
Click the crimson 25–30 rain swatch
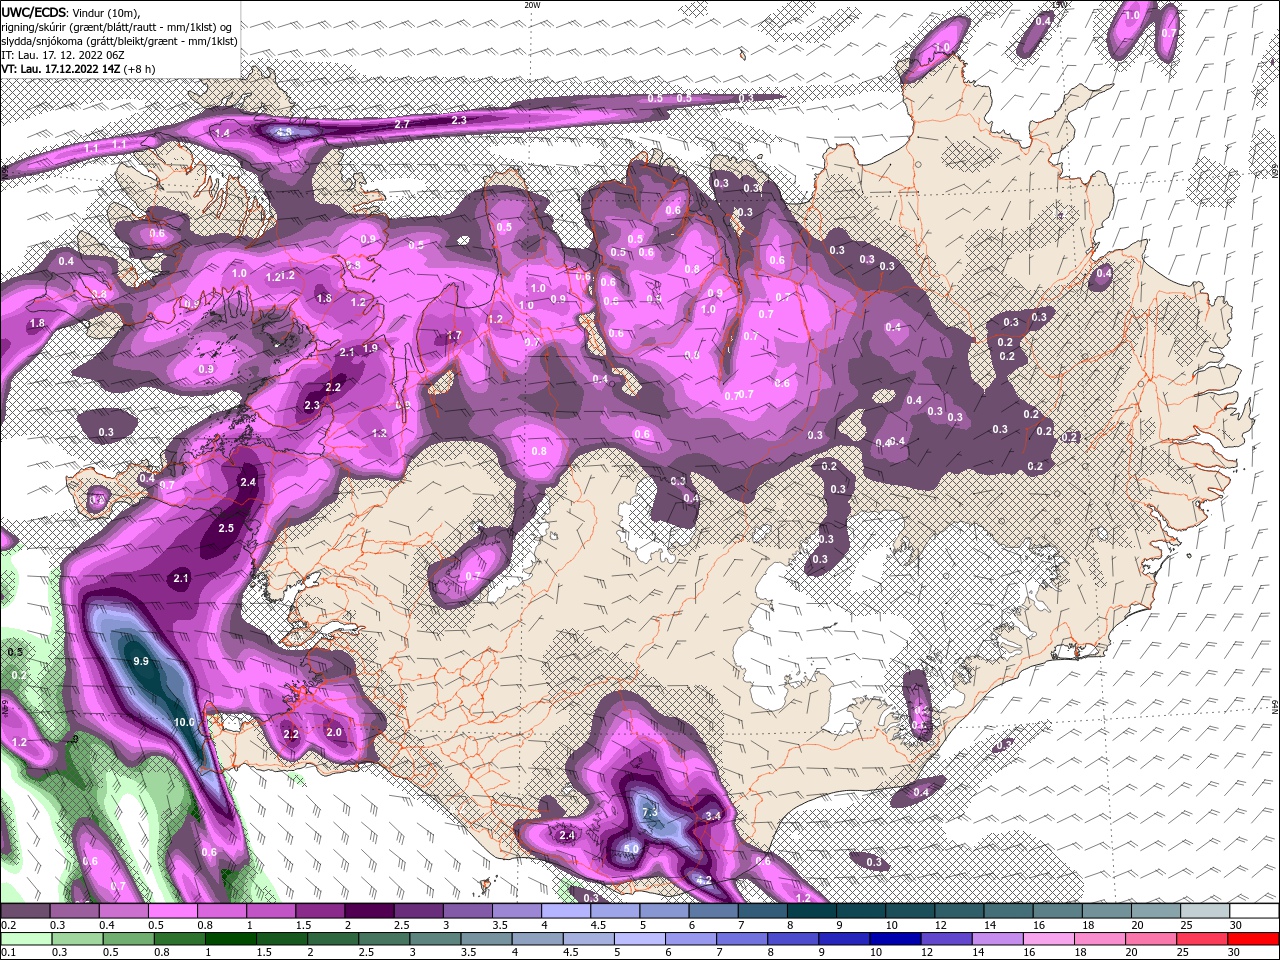[x=1205, y=938]
